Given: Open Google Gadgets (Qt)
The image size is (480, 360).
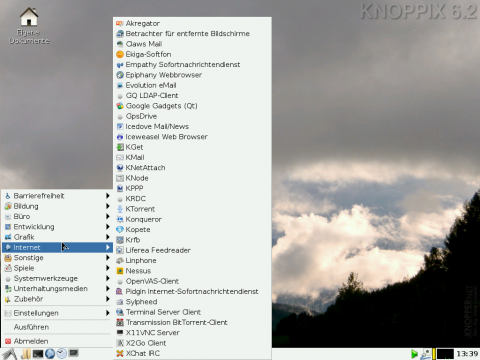Looking at the screenshot, I should (x=192, y=106).
